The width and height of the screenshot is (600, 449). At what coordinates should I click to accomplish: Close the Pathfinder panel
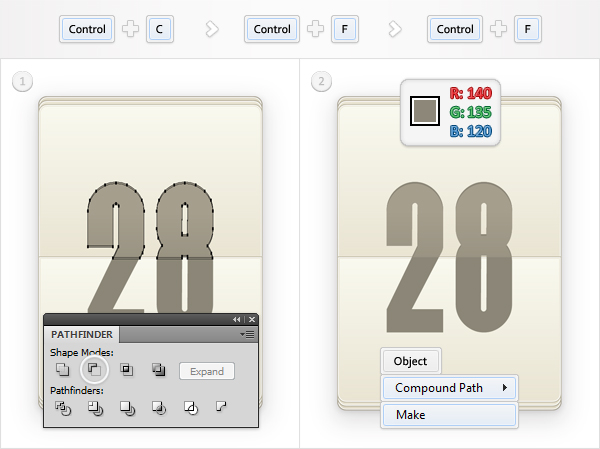pyautogui.click(x=252, y=320)
